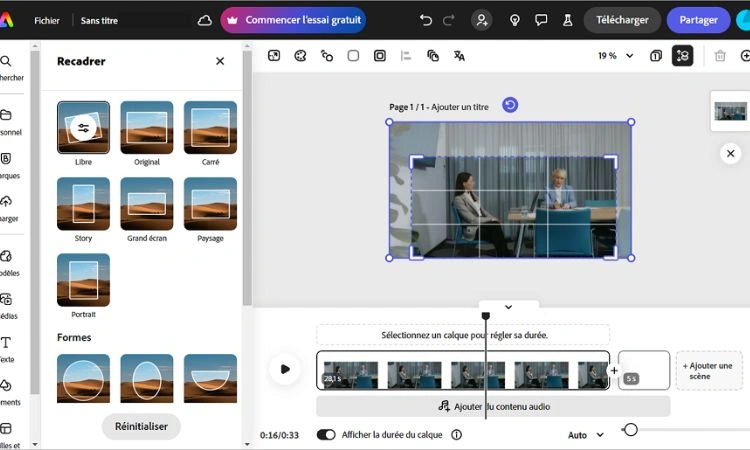Start the free trial with Commencer l'essai gratuit
Image resolution: width=750 pixels, height=450 pixels.
click(x=293, y=20)
